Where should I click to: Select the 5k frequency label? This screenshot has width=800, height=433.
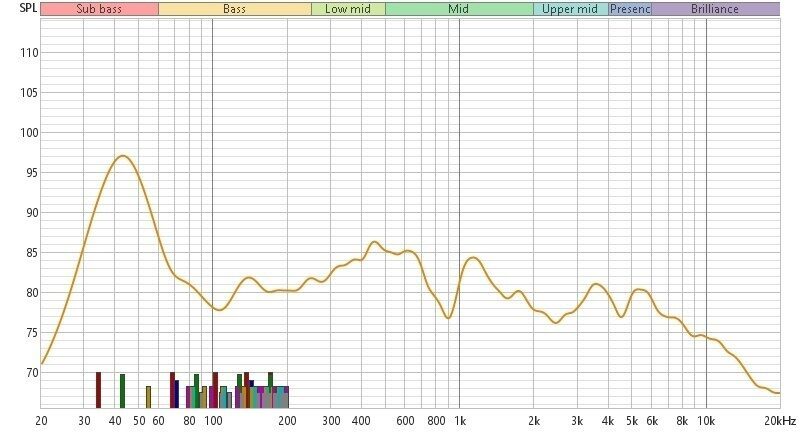click(632, 421)
